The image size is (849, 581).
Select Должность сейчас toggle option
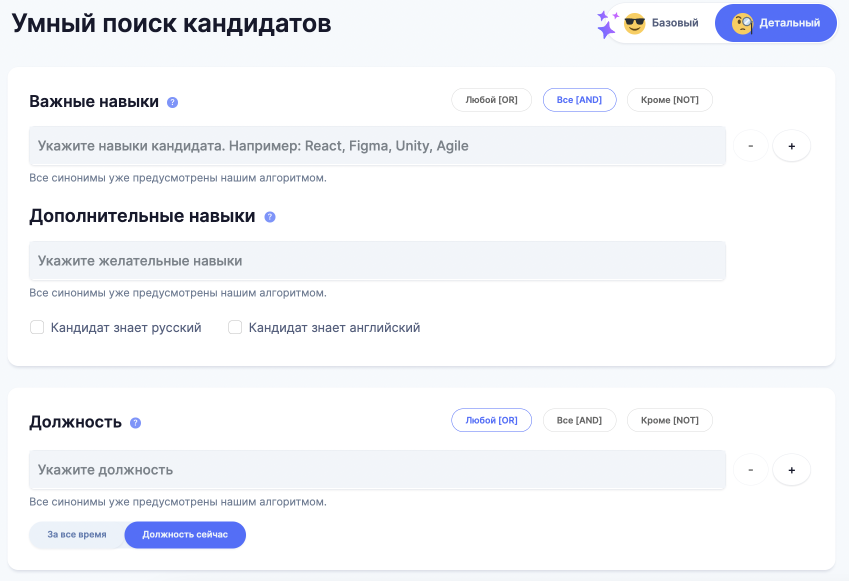(185, 535)
